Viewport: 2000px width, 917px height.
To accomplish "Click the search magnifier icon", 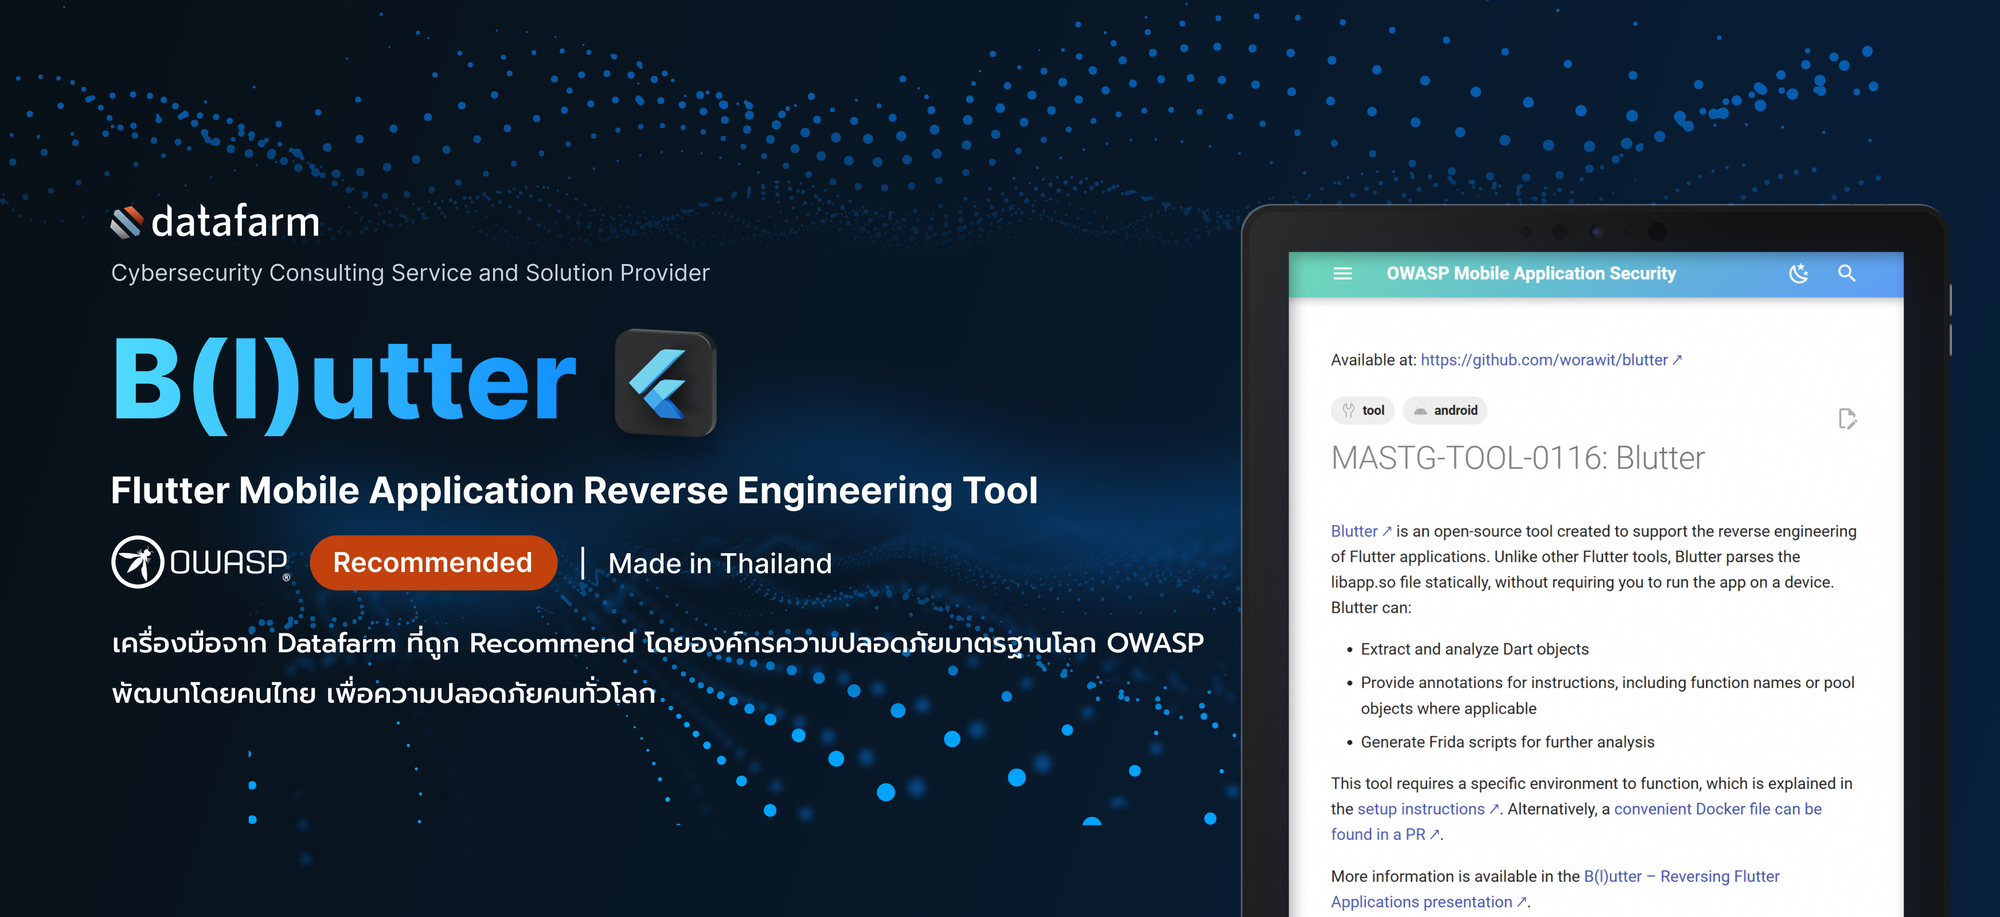I will click(1846, 273).
